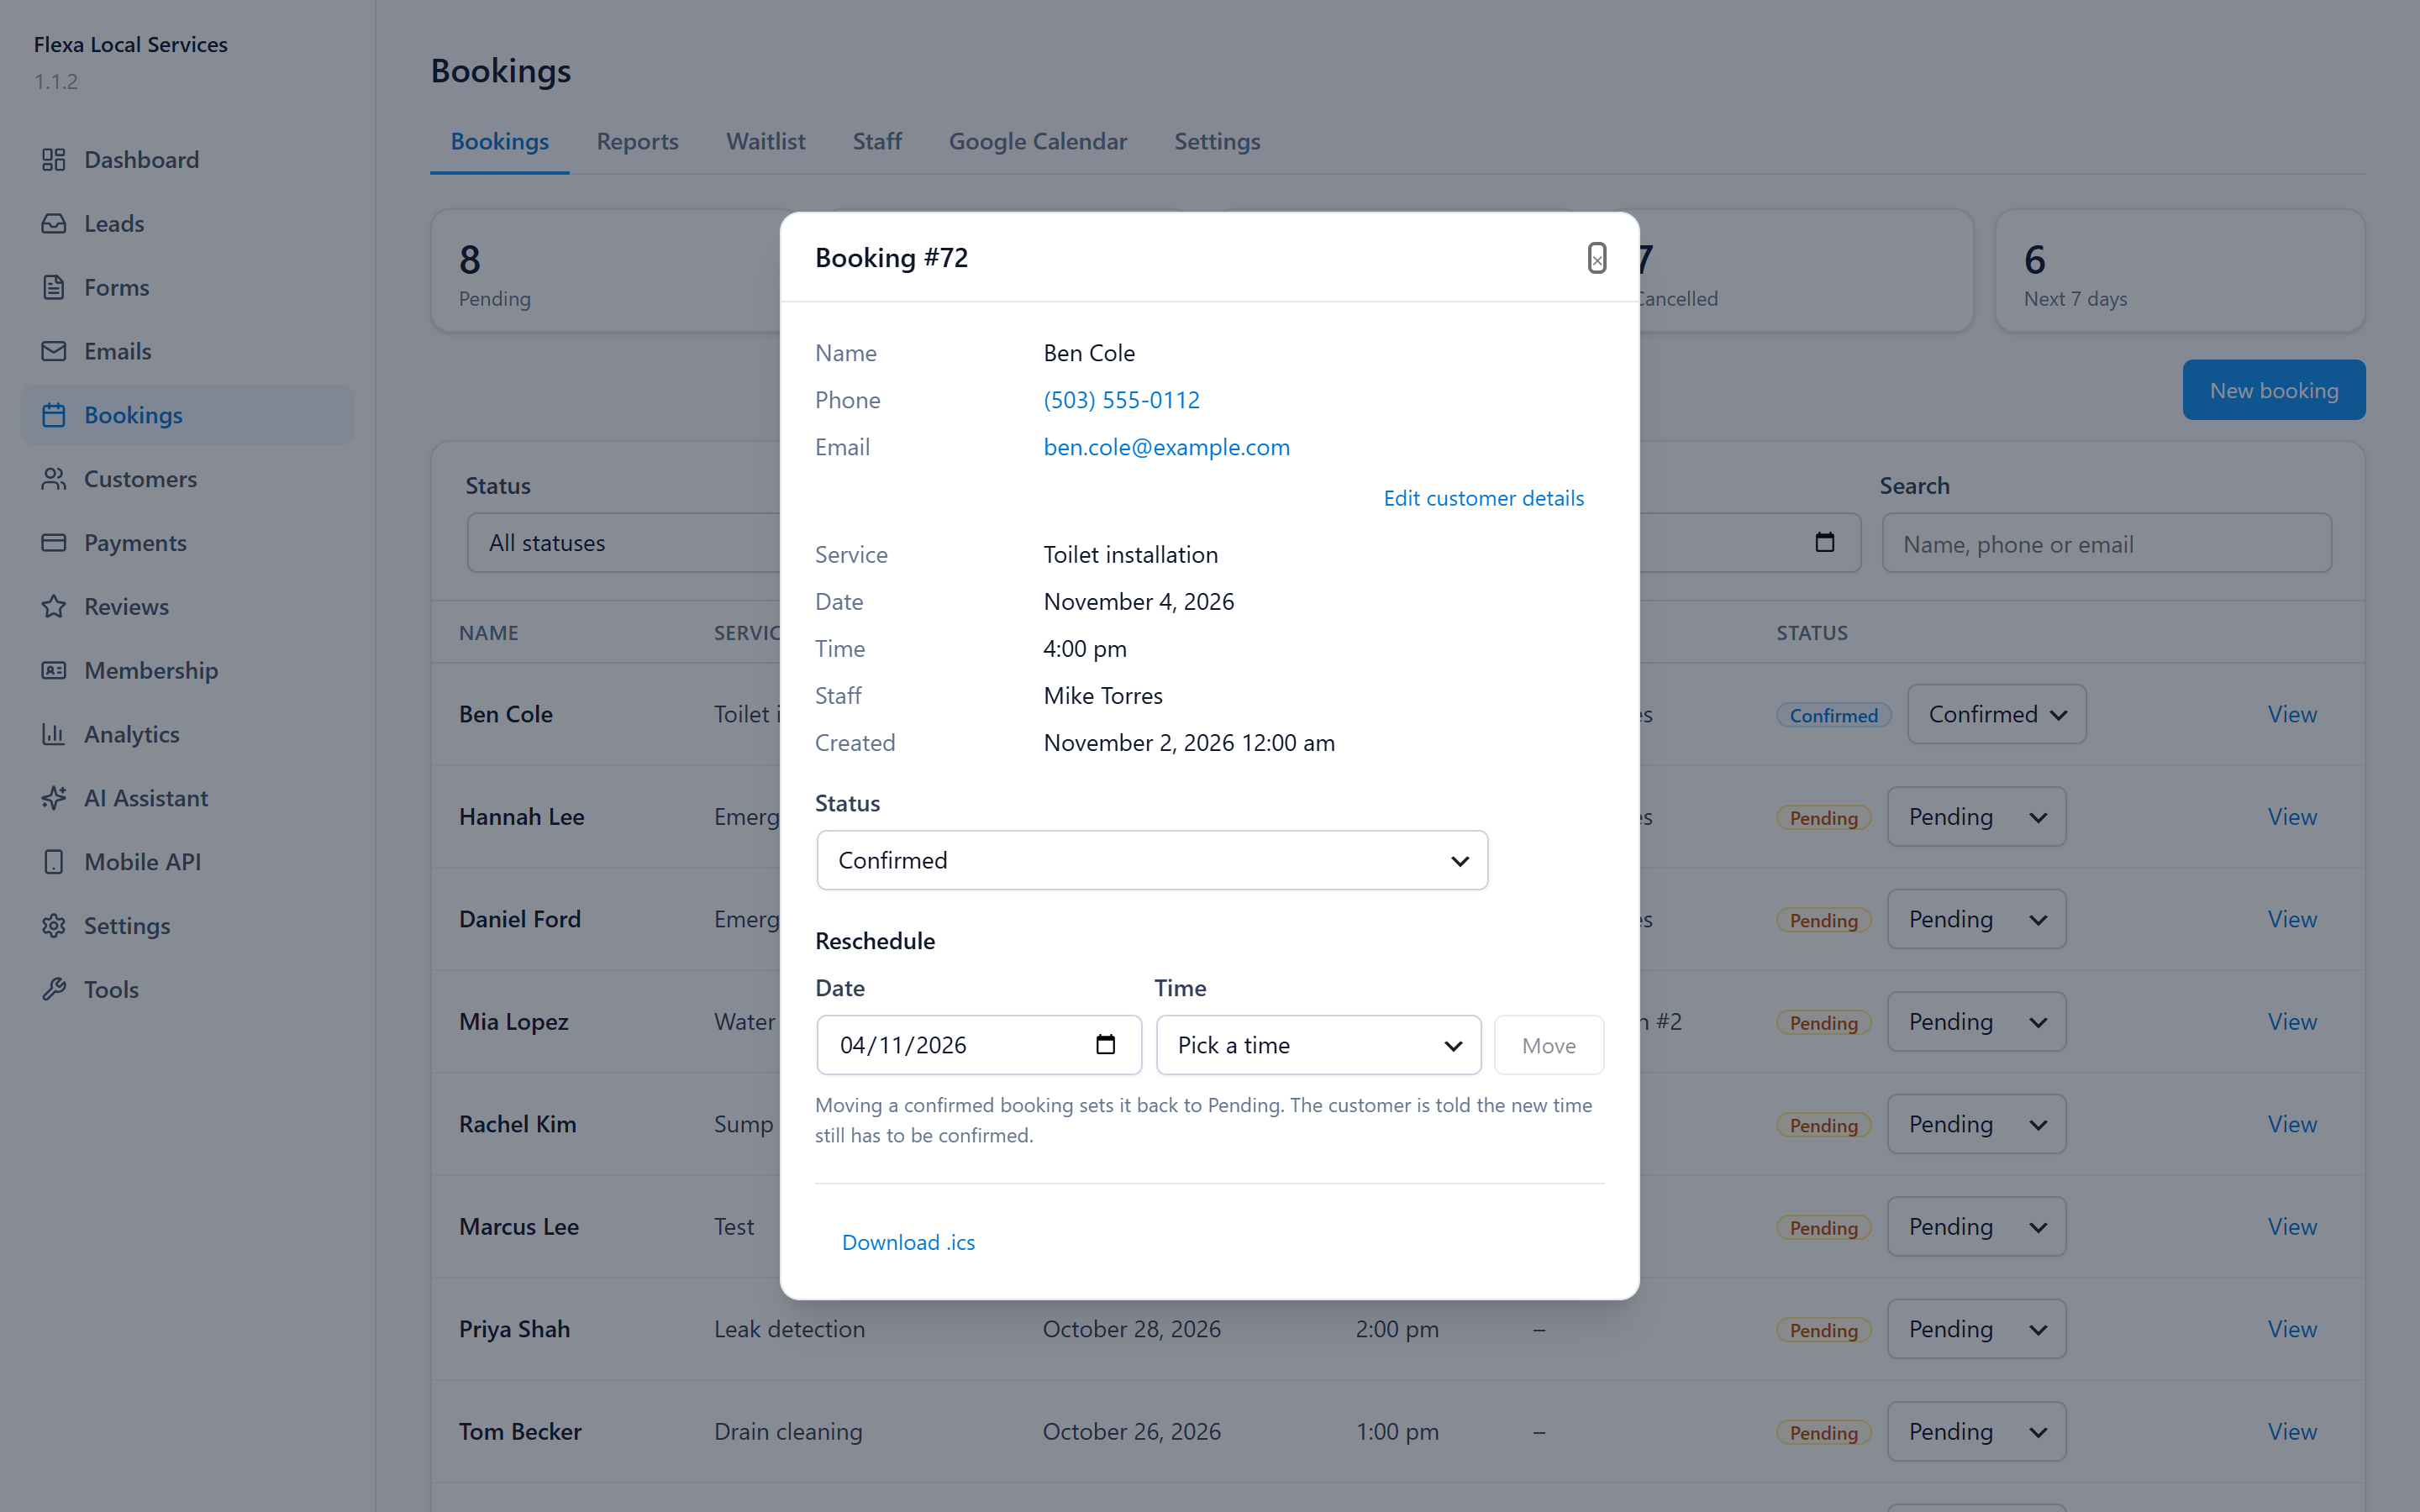This screenshot has width=2420, height=1512.
Task: Switch to the Settings tab
Action: point(1217,141)
